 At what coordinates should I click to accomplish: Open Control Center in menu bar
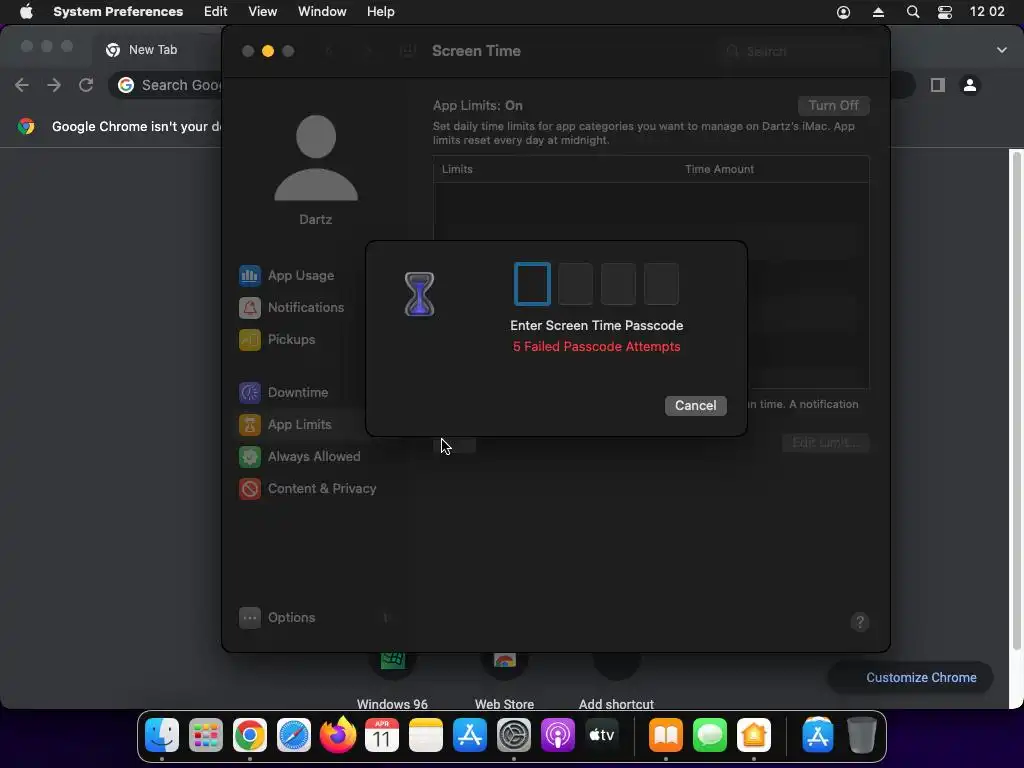click(945, 12)
